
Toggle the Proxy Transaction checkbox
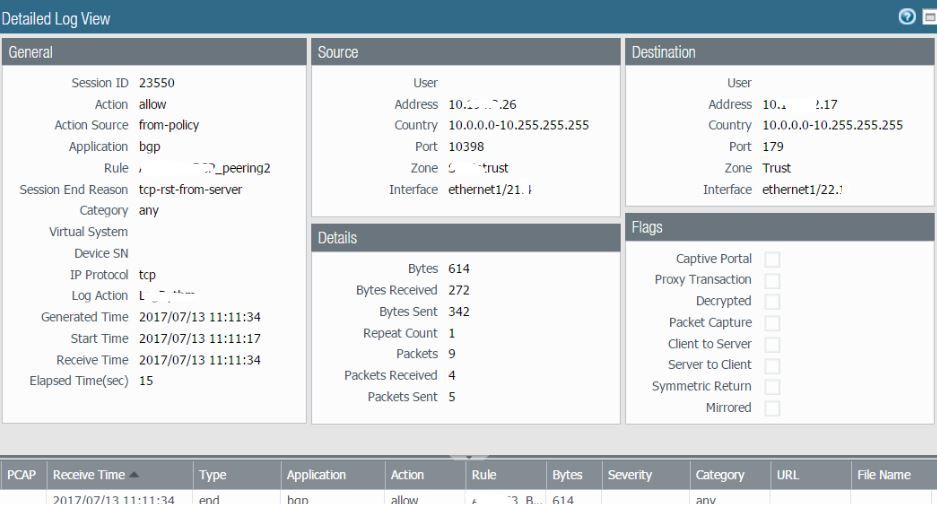pos(772,280)
